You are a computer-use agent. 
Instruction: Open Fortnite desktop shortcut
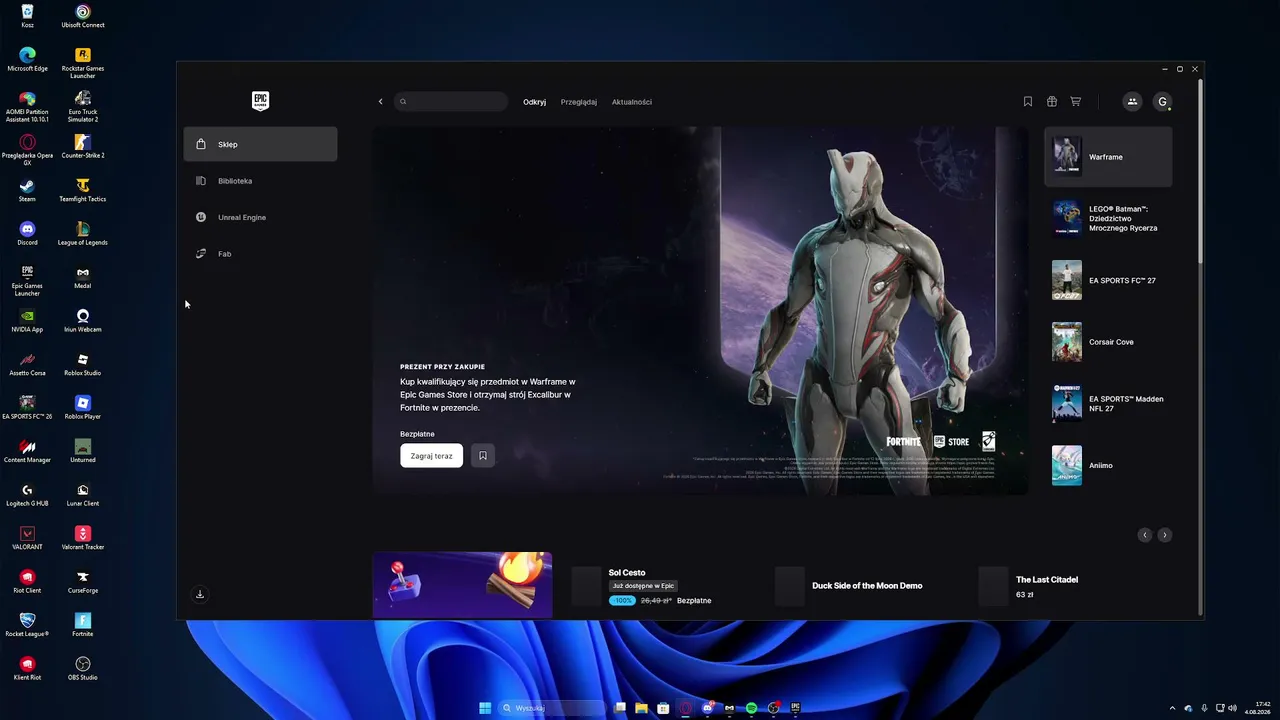(x=83, y=625)
